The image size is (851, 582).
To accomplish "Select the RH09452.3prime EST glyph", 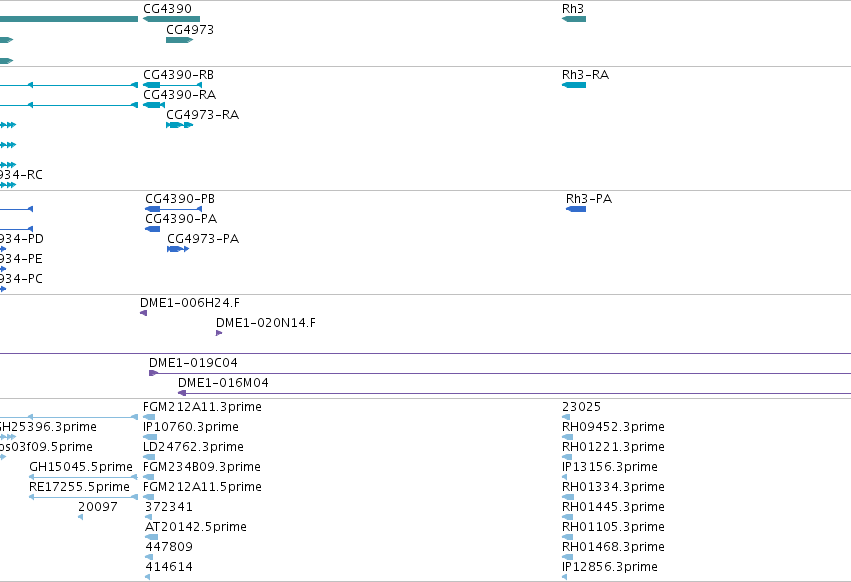I will click(x=567, y=437).
